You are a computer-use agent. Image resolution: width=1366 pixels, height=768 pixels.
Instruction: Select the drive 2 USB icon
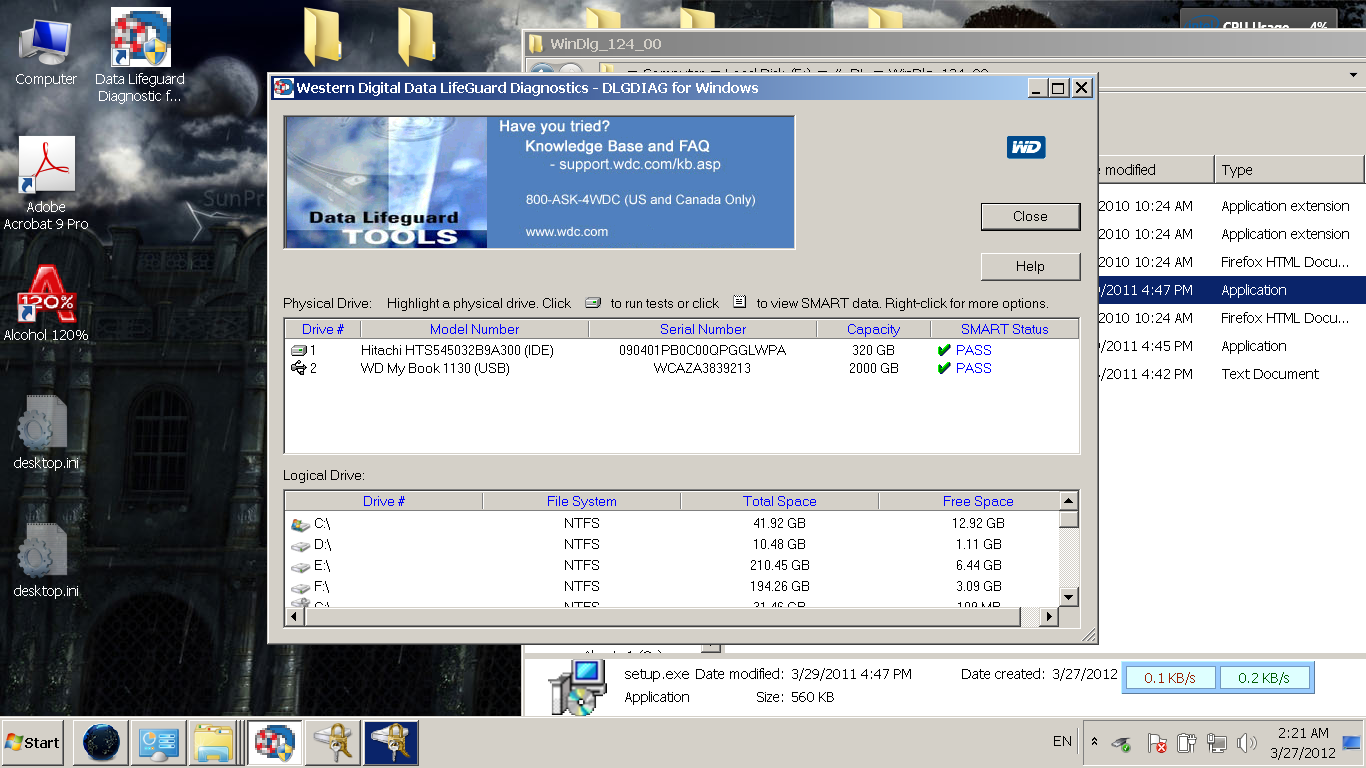299,368
